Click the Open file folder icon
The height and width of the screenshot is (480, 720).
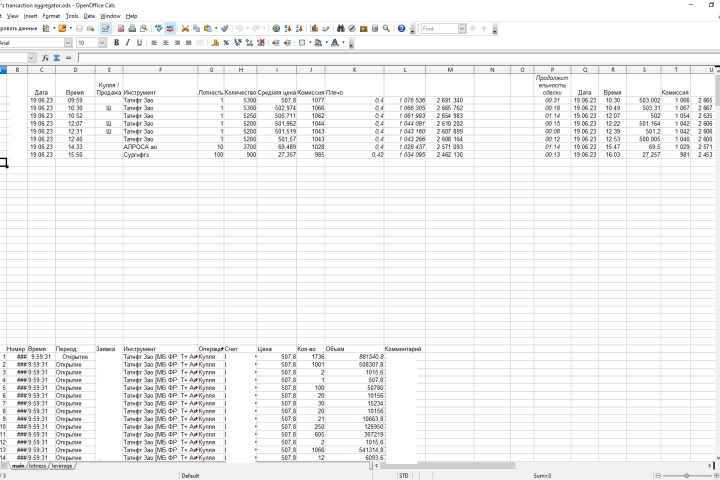(62, 28)
